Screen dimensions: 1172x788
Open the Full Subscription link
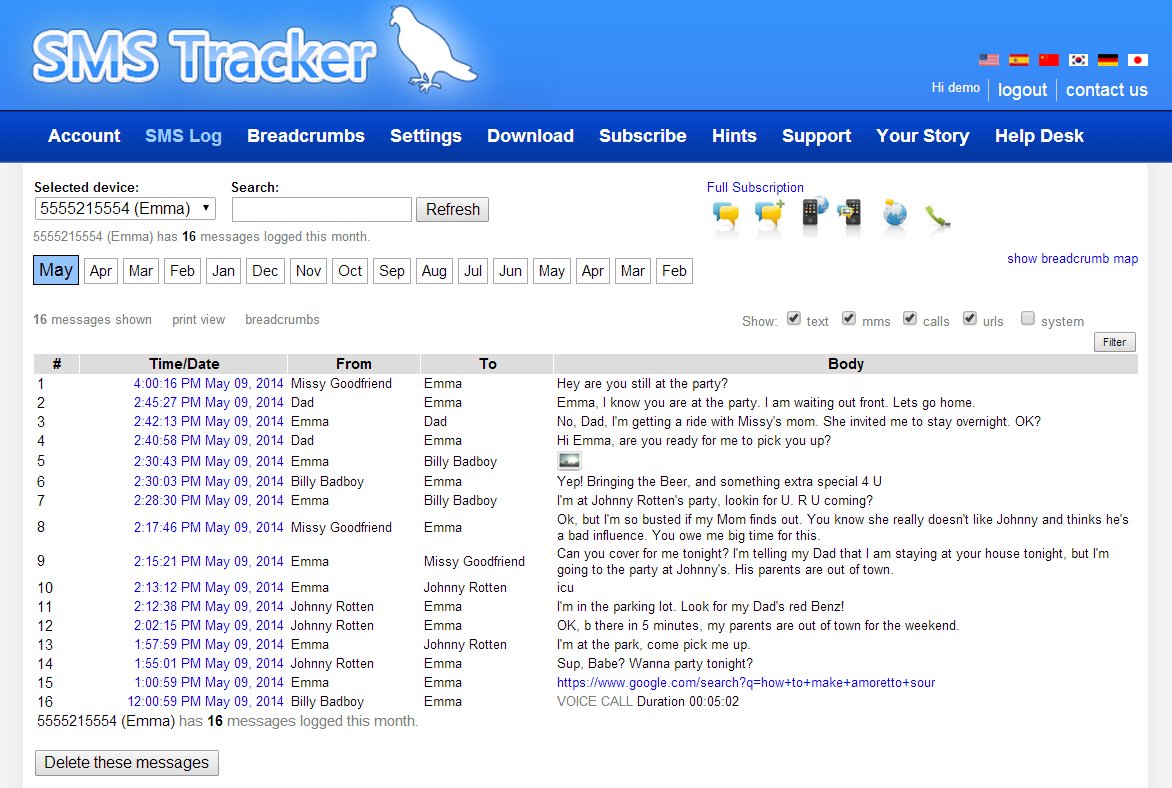click(x=755, y=188)
